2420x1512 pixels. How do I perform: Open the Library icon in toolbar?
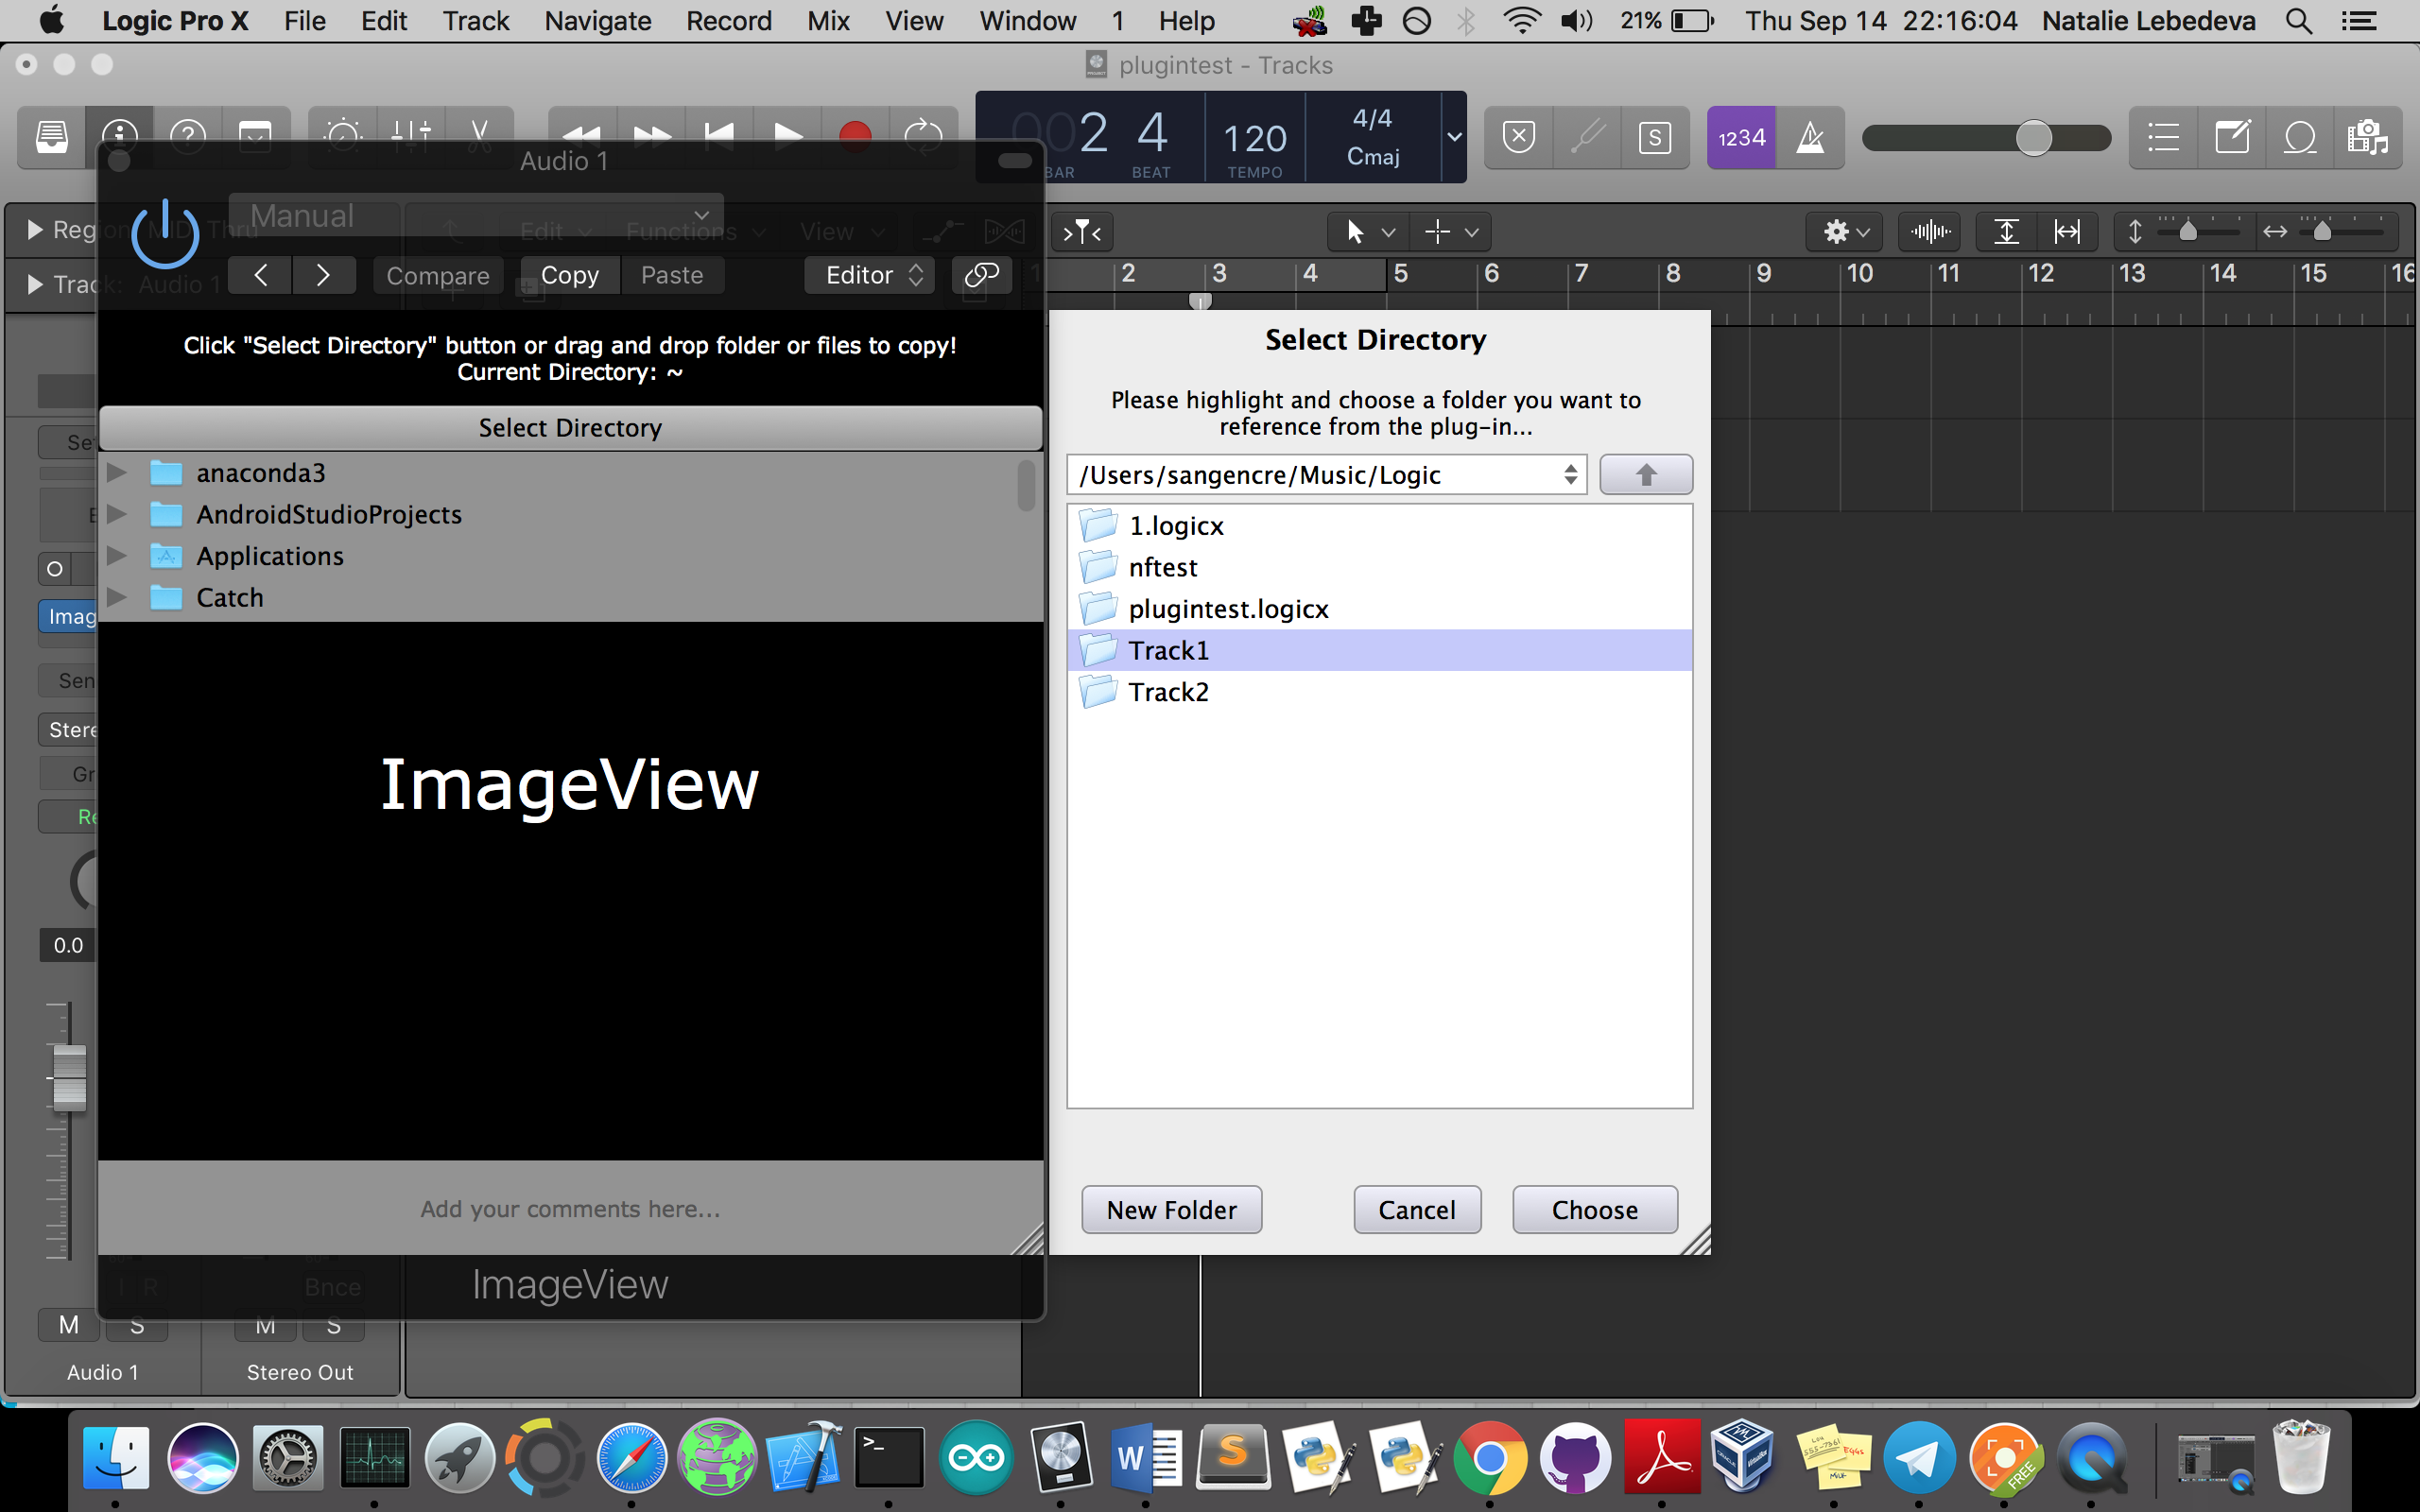point(52,137)
